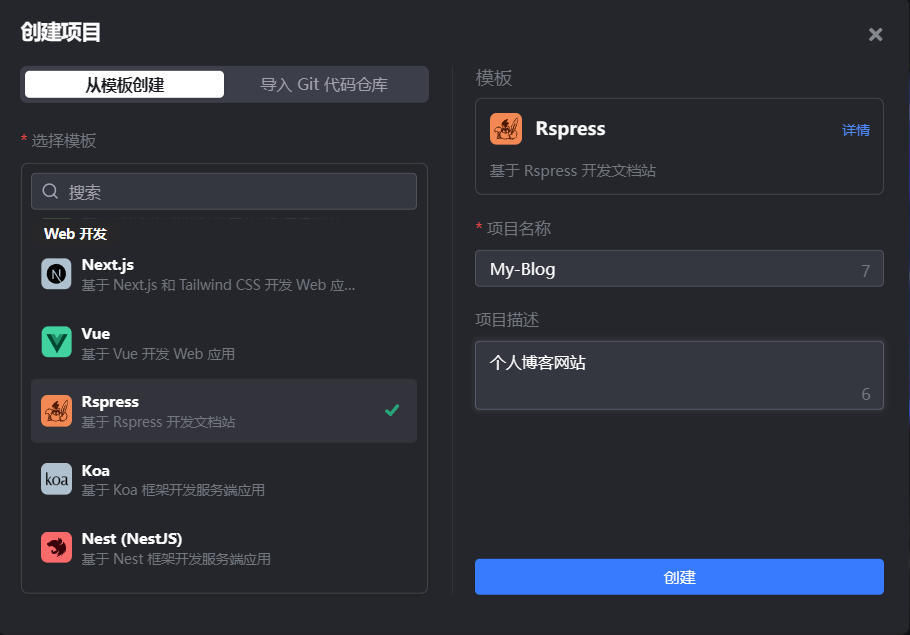Open the 详情 link for Rspress
Viewport: 910px width, 635px height.
855,130
